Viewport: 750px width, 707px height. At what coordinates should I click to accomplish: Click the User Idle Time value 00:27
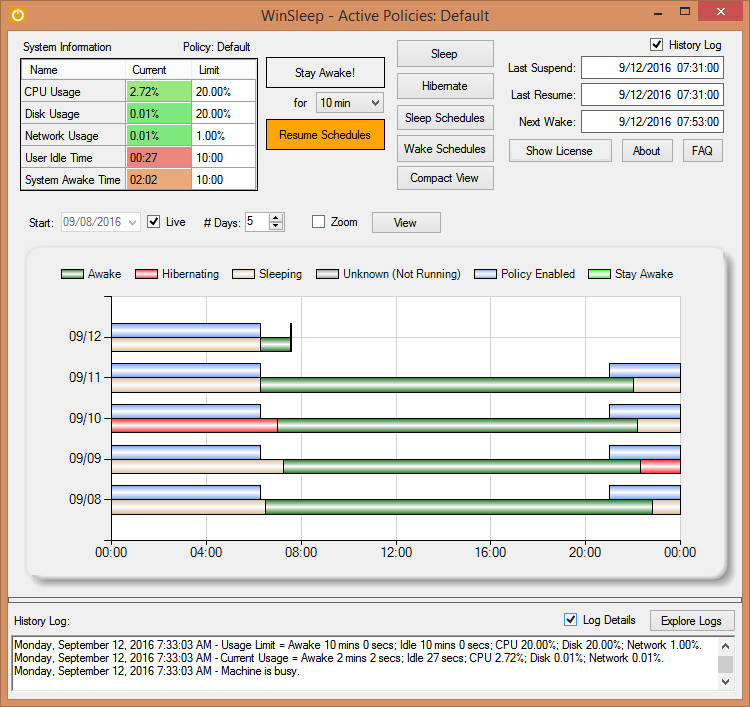tap(159, 157)
